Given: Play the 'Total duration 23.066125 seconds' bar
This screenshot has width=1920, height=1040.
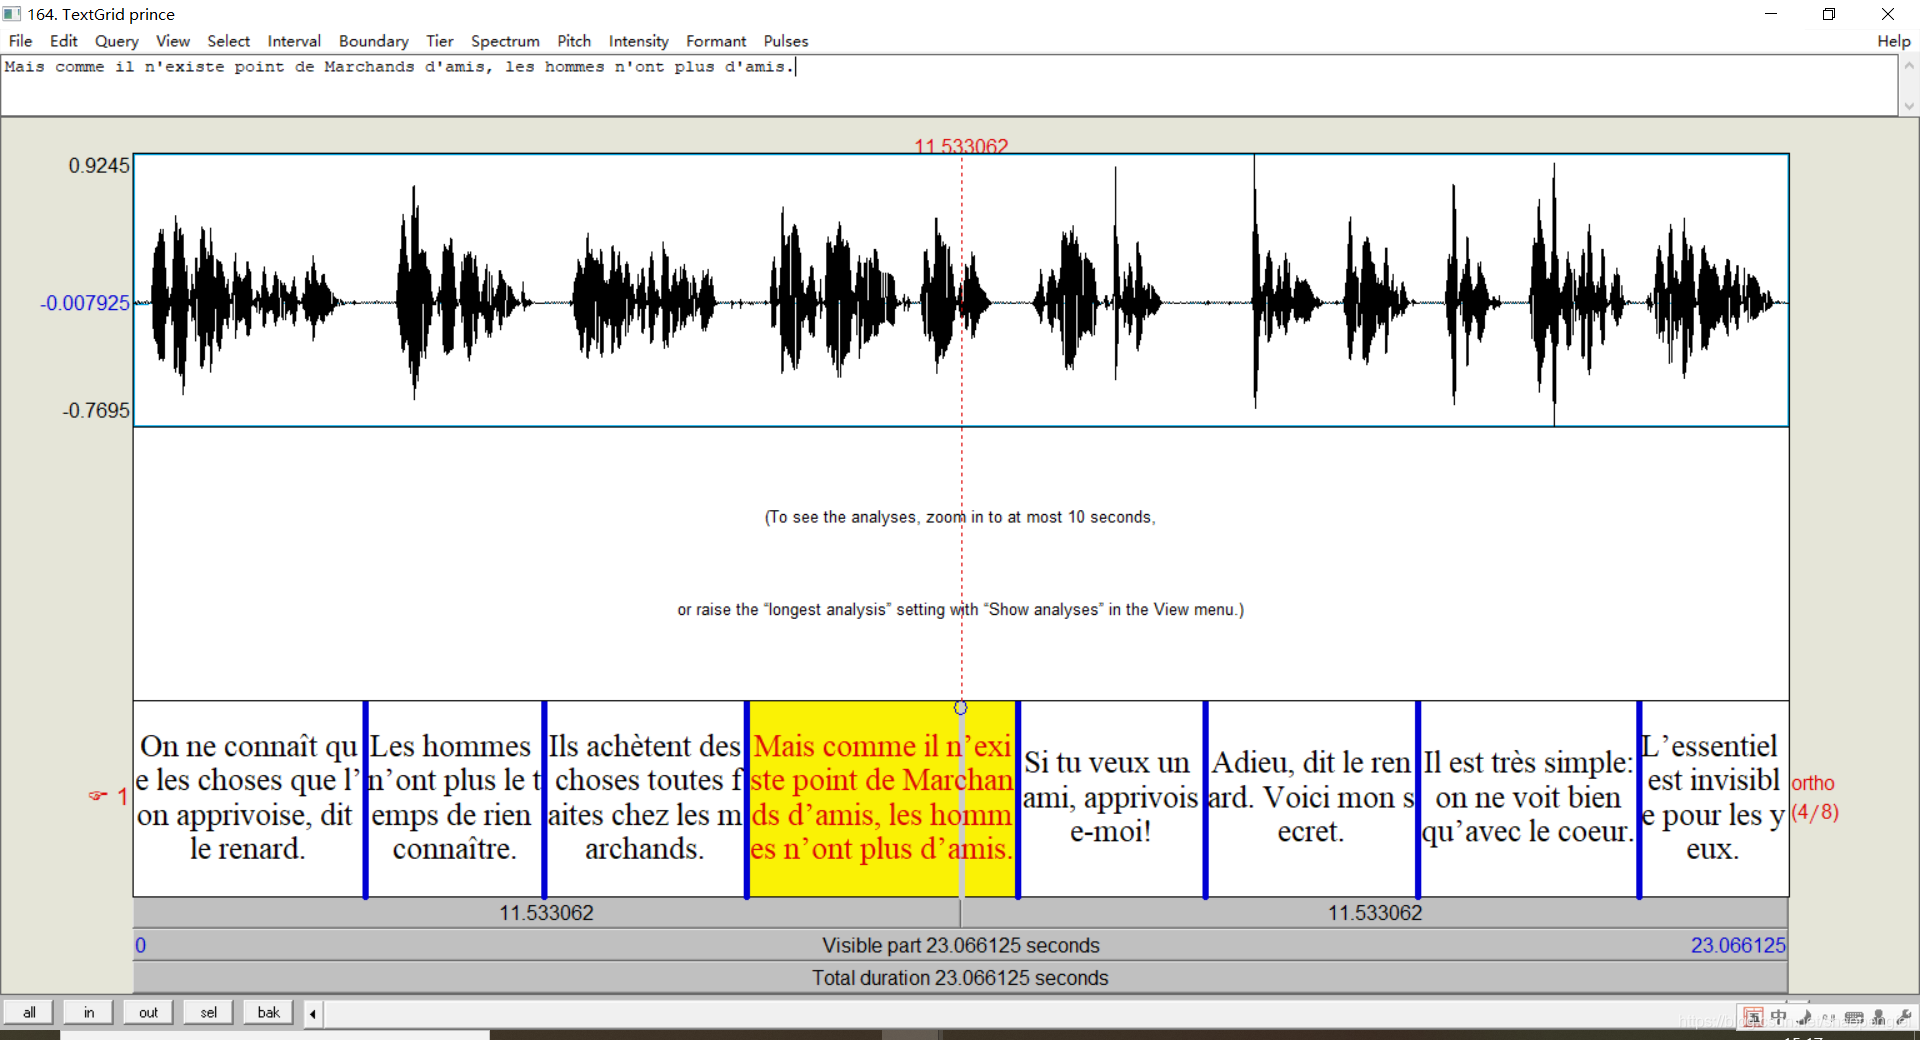Looking at the screenshot, I should 960,978.
